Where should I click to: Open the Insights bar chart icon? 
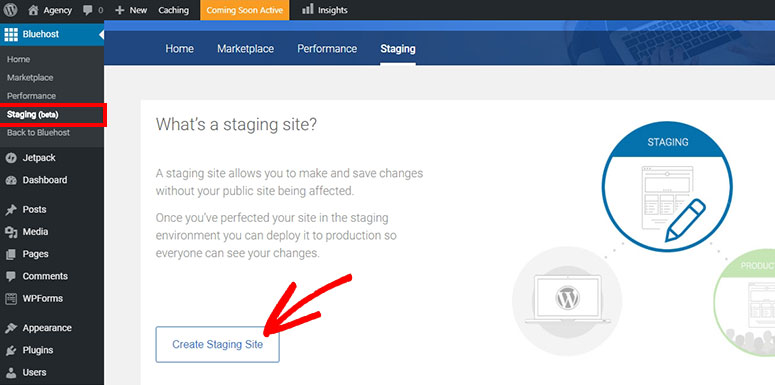pyautogui.click(x=307, y=9)
